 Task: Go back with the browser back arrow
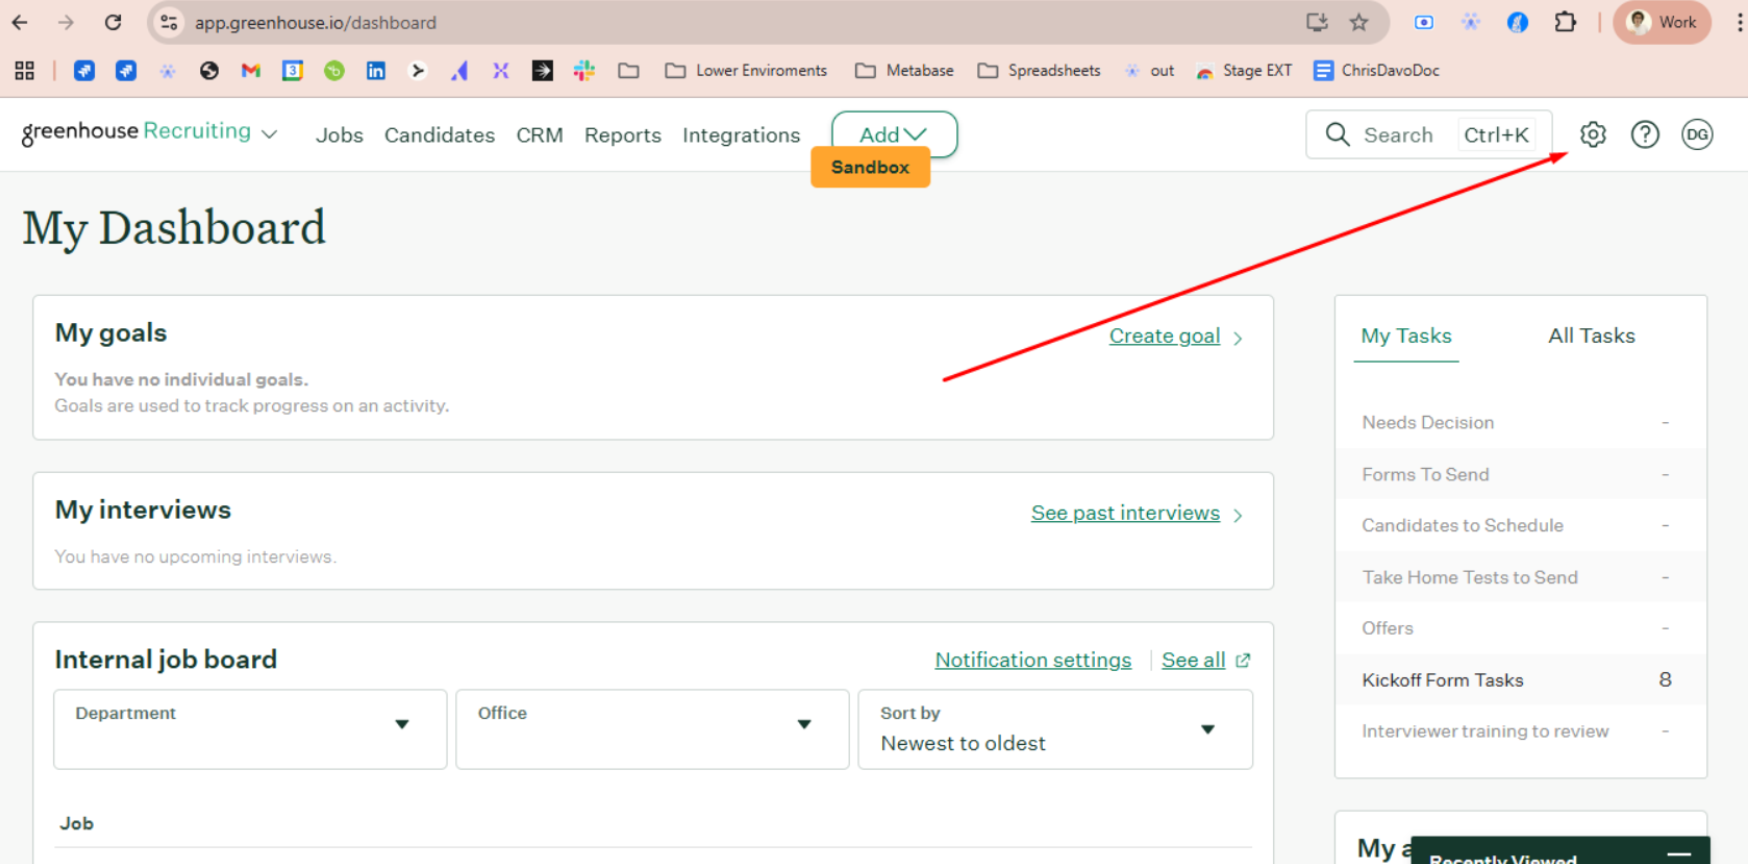click(20, 22)
